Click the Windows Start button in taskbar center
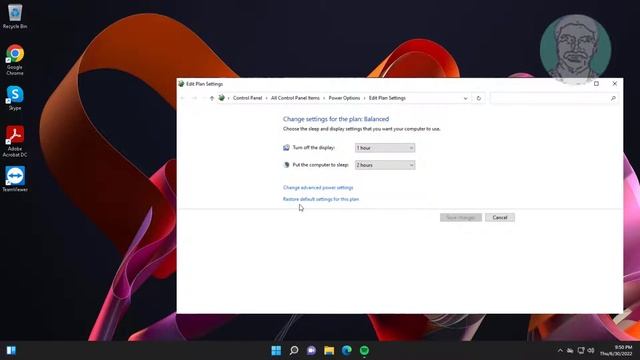Screen dimensions: 640x360 point(276,350)
